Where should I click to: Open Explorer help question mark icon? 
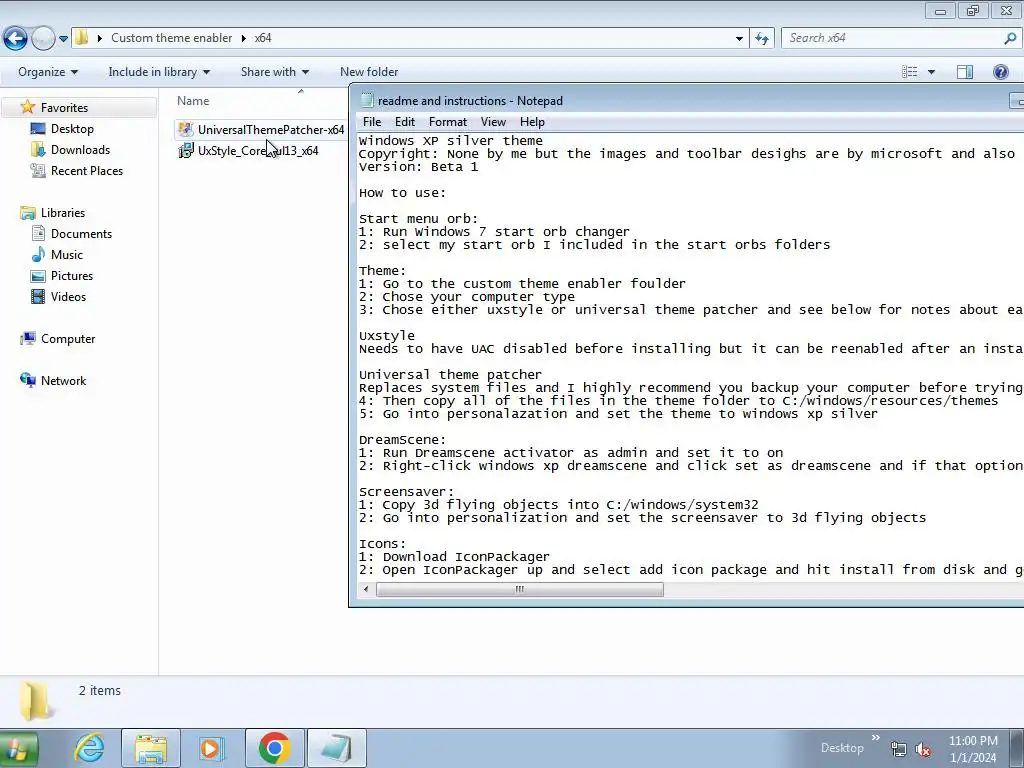[x=1000, y=72]
